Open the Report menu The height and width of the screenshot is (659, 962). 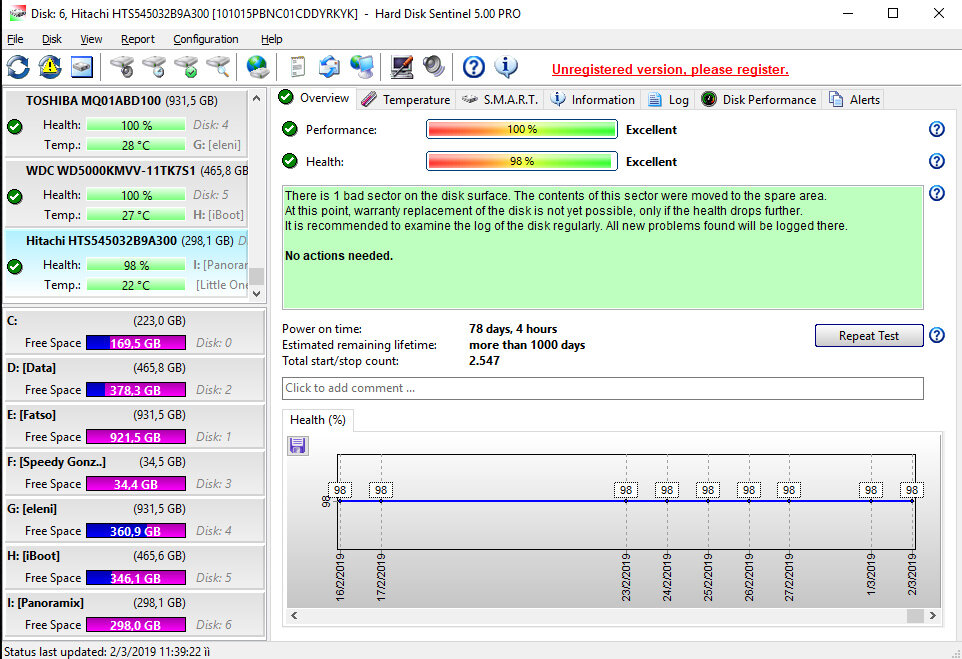[137, 39]
